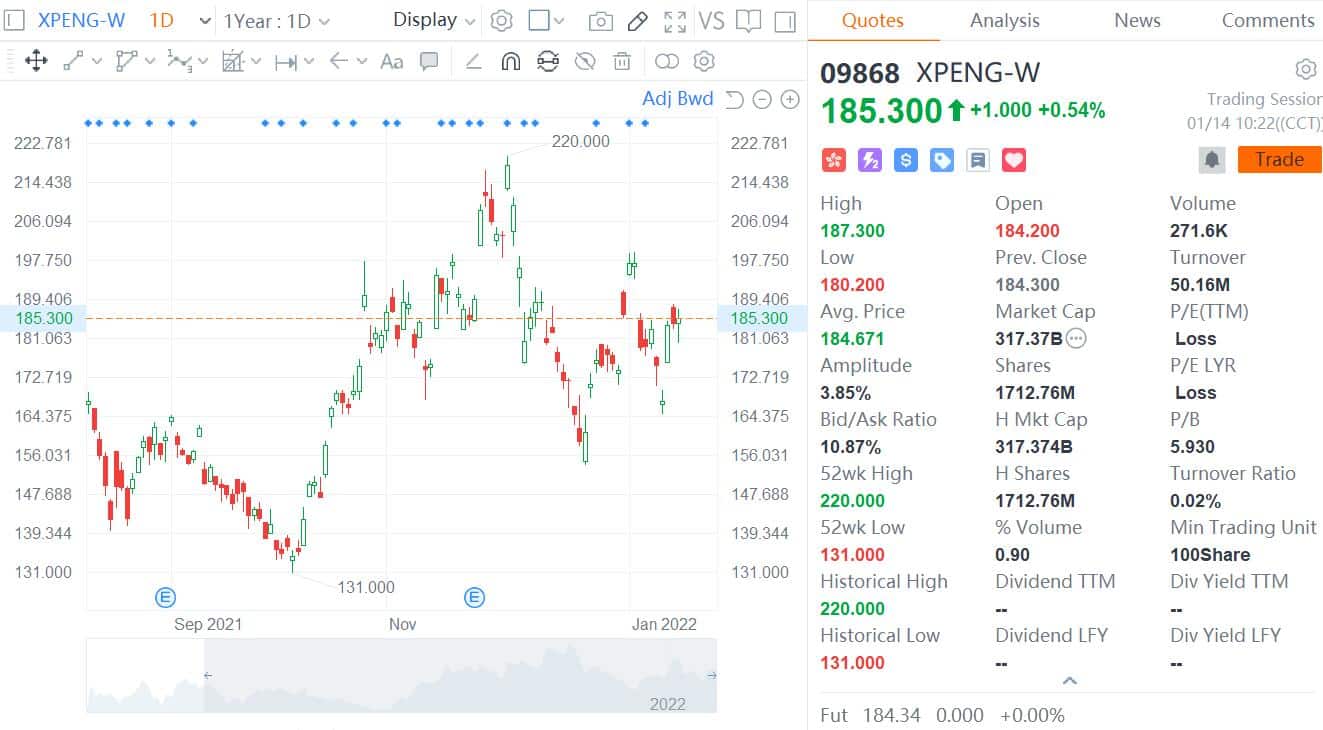Open the News tab
This screenshot has height=730, width=1323.
(1136, 19)
